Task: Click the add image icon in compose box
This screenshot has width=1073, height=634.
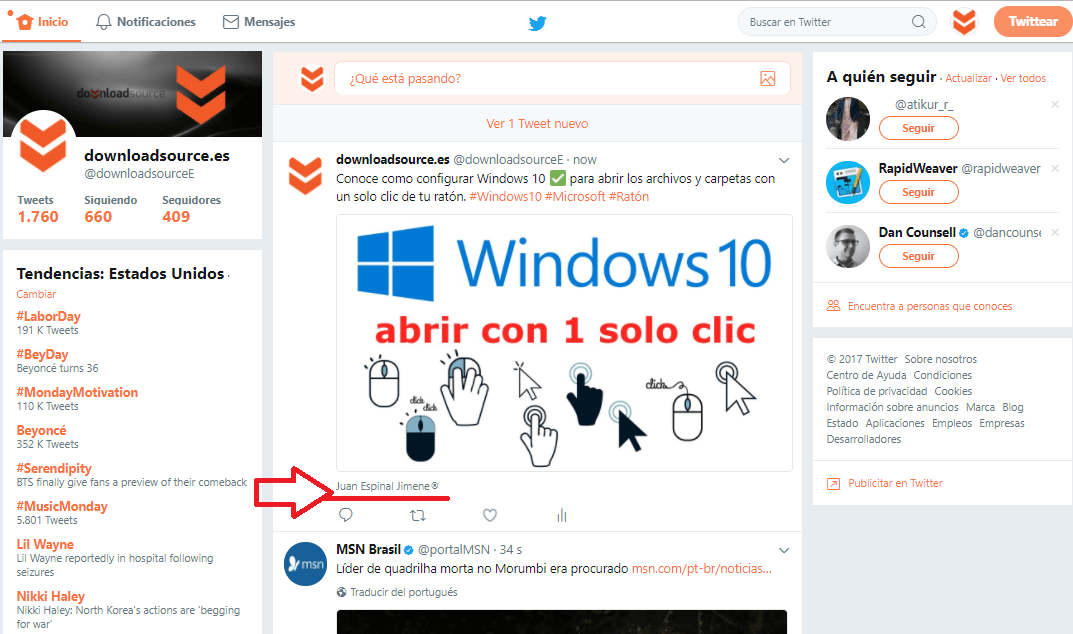Action: [768, 79]
